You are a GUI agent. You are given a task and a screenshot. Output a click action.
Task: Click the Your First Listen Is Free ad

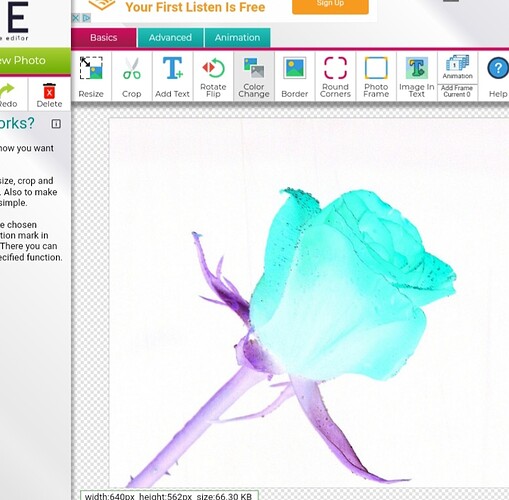point(195,7)
